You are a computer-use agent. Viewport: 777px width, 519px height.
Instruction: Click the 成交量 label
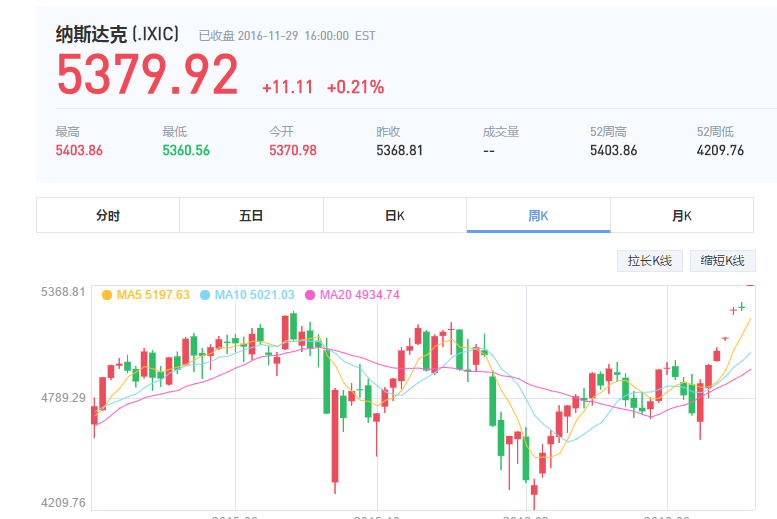(501, 131)
